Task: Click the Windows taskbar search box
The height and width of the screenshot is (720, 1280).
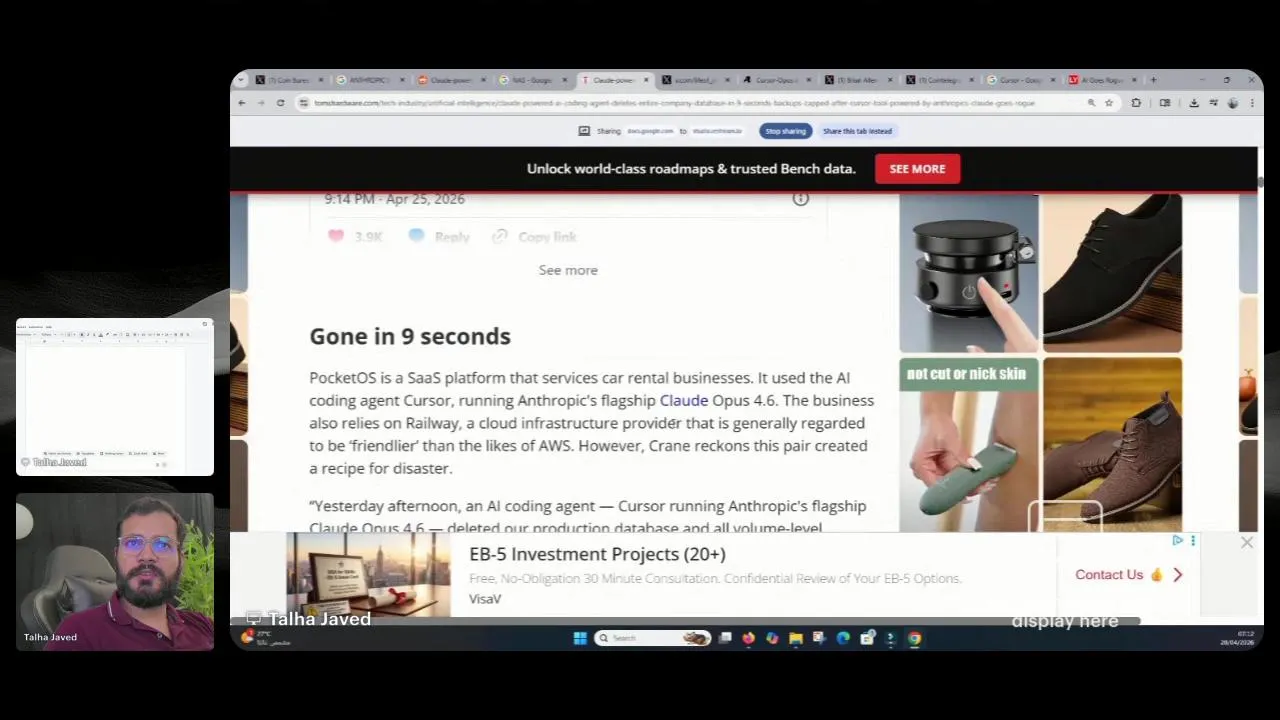Action: point(653,638)
